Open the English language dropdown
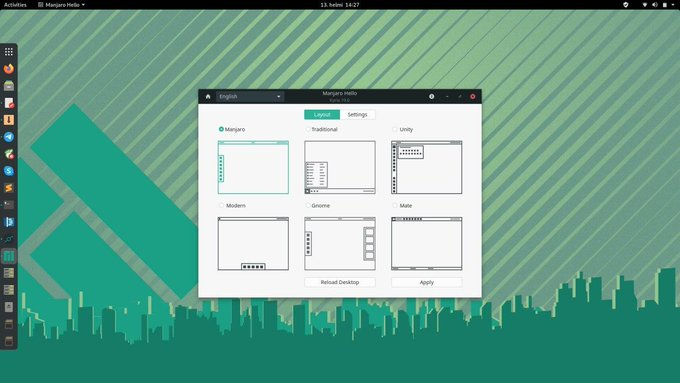Image resolution: width=680 pixels, height=383 pixels. pos(250,96)
